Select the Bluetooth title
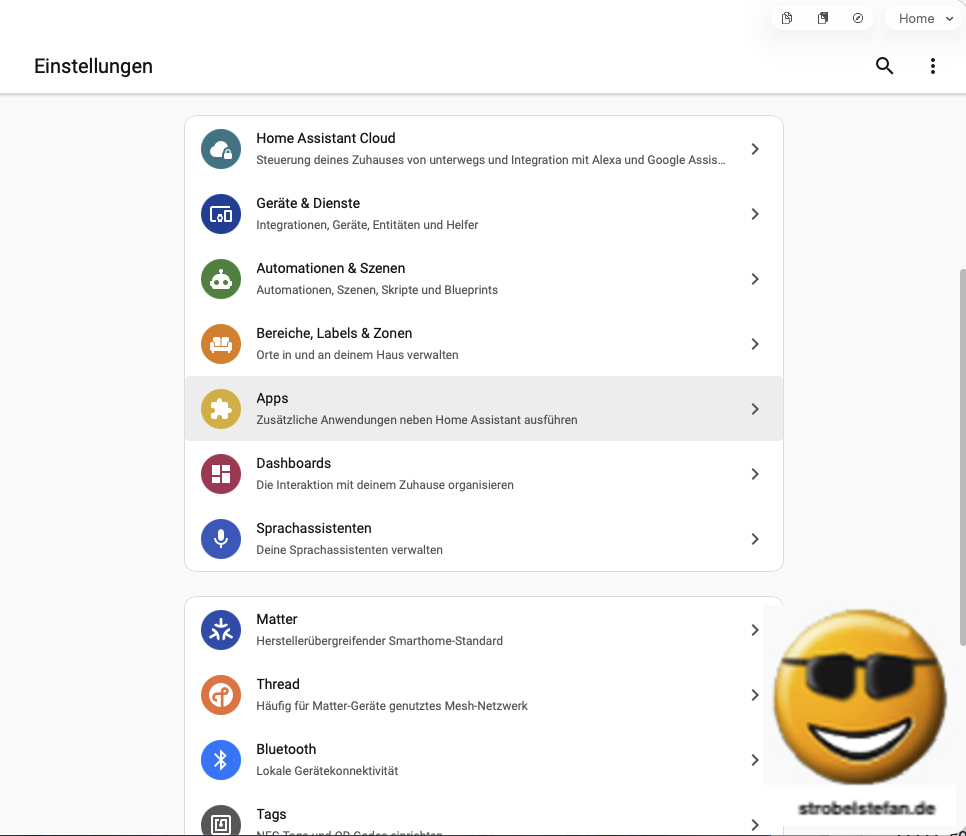Screen dimensions: 966x836 286,749
